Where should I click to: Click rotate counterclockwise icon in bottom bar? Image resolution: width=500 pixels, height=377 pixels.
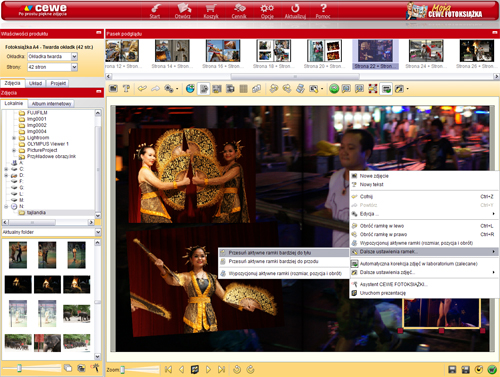tap(237, 369)
